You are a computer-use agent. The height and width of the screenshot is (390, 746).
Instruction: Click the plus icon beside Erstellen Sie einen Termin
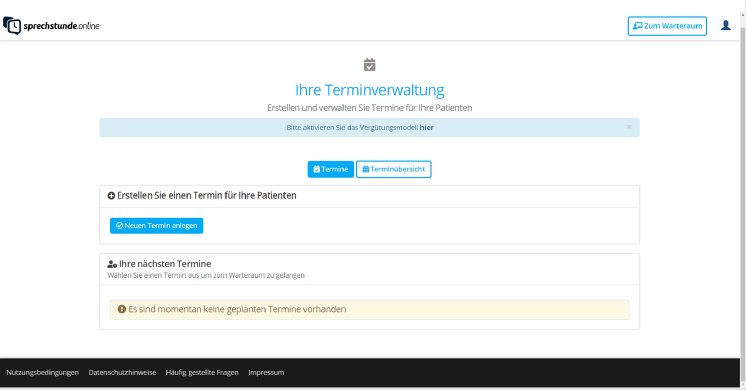point(111,195)
